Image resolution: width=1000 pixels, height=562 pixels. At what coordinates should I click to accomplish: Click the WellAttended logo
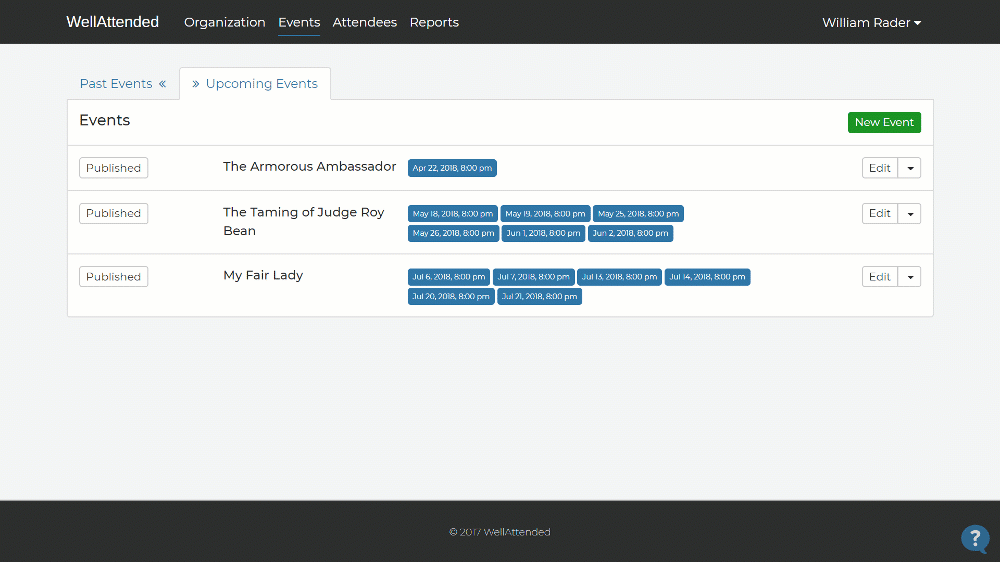[x=112, y=22]
